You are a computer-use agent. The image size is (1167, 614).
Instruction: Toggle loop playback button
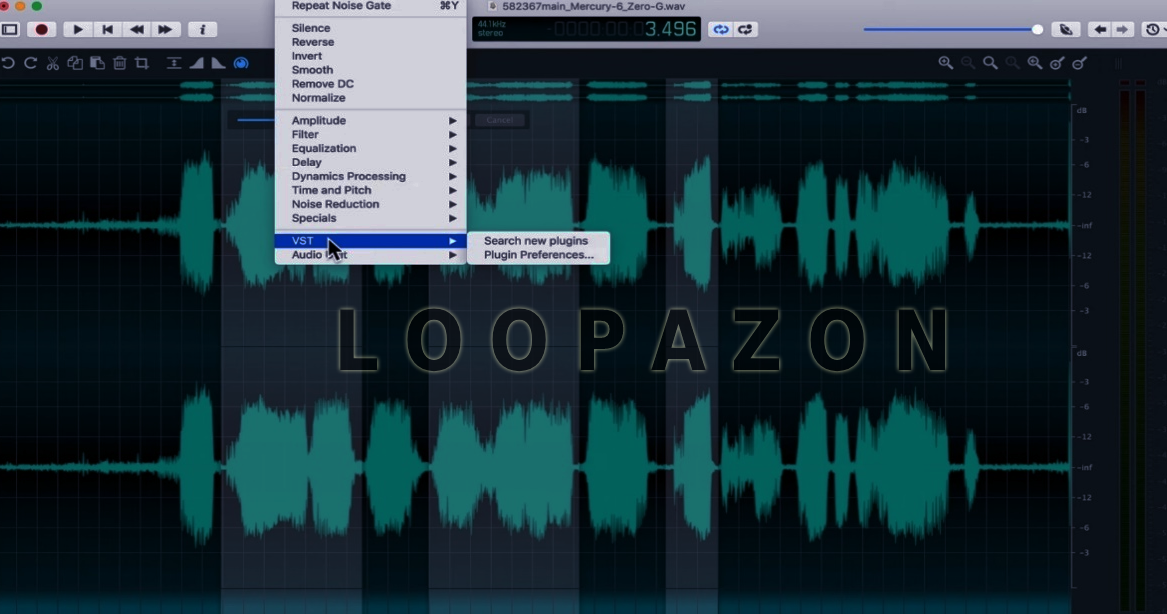click(x=719, y=30)
